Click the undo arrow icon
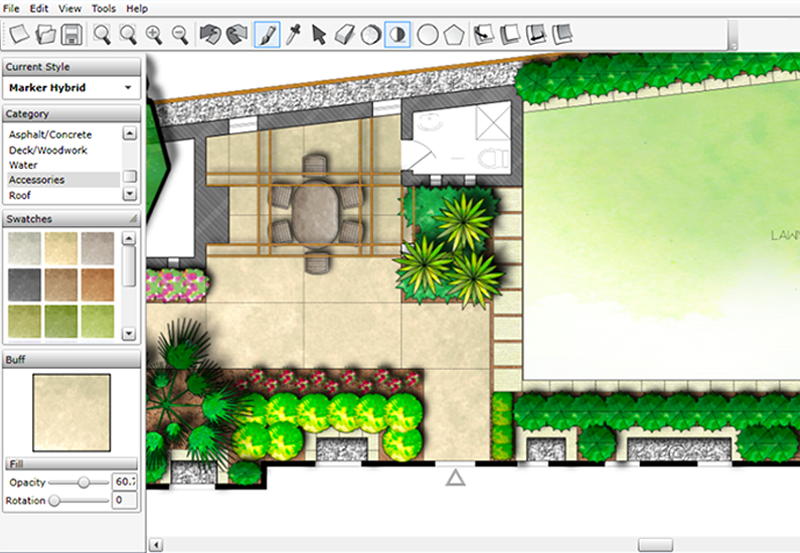Screen dimensions: 800x553 [x=210, y=35]
